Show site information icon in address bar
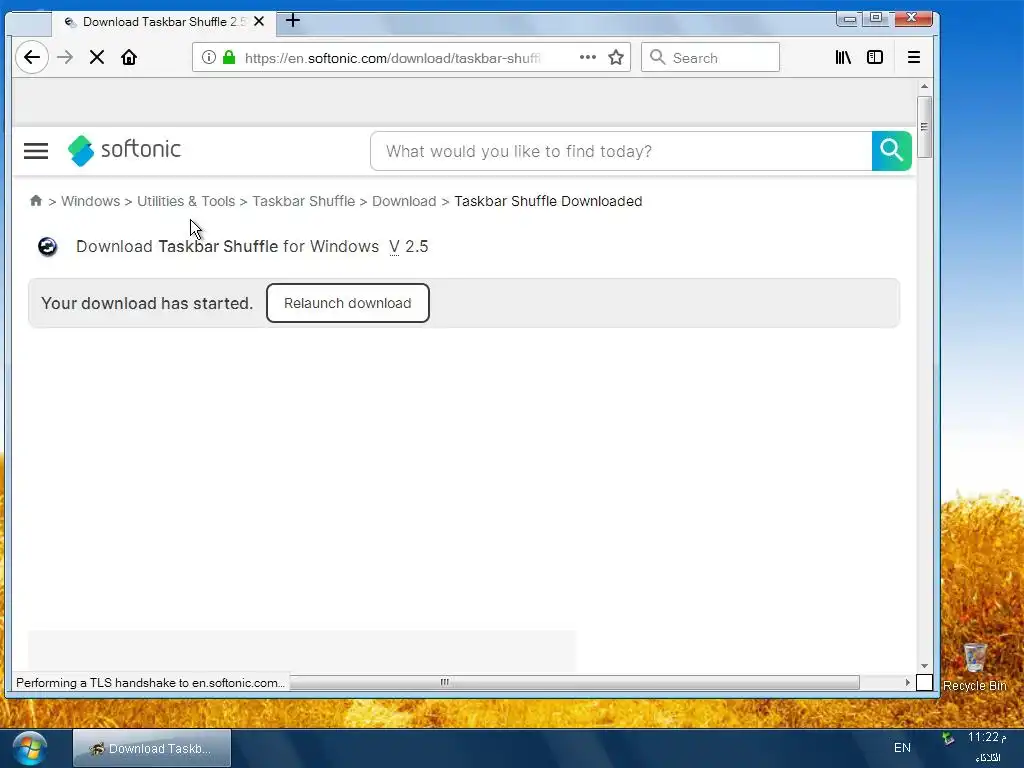 [208, 57]
